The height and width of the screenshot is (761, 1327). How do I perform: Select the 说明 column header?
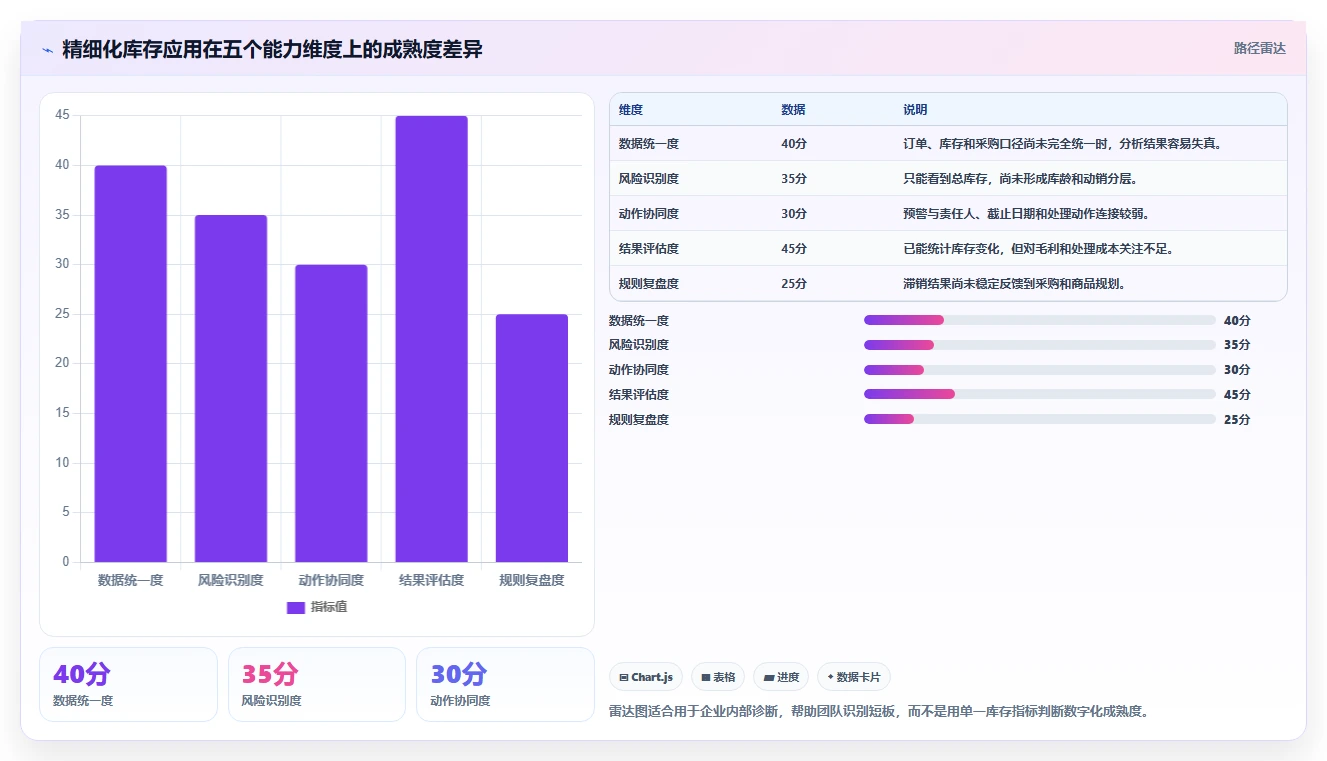[915, 109]
